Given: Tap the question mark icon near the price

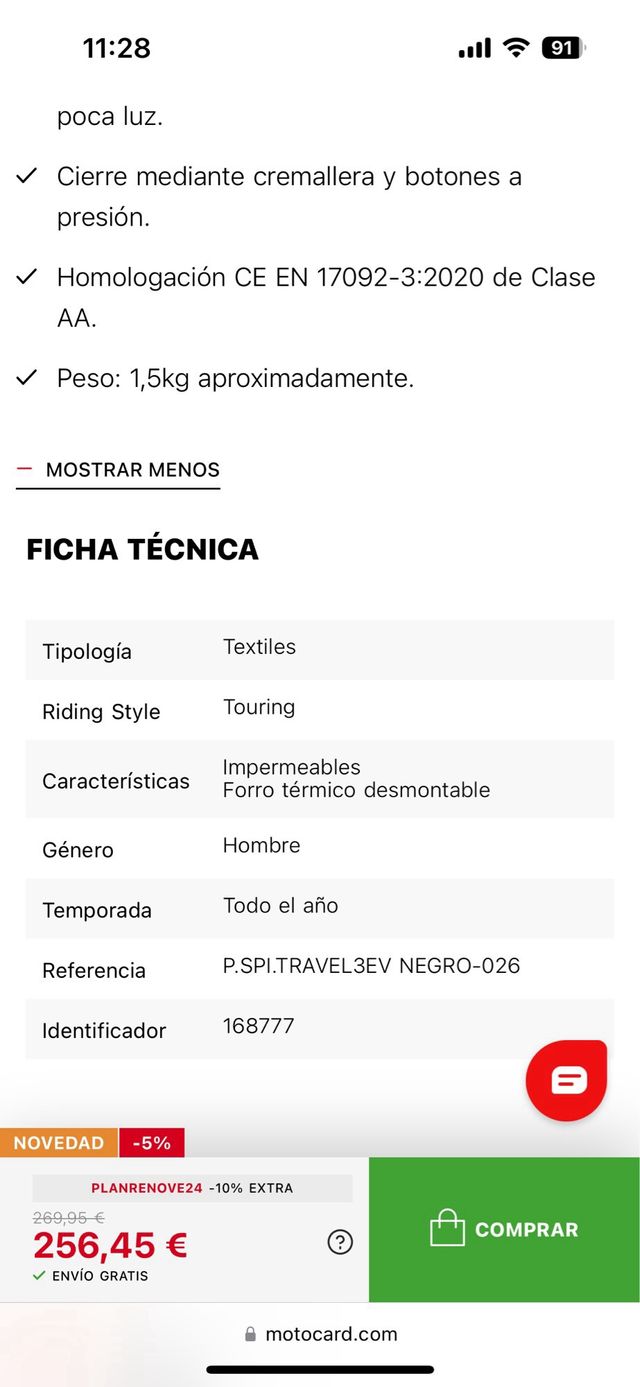Looking at the screenshot, I should [x=340, y=1242].
